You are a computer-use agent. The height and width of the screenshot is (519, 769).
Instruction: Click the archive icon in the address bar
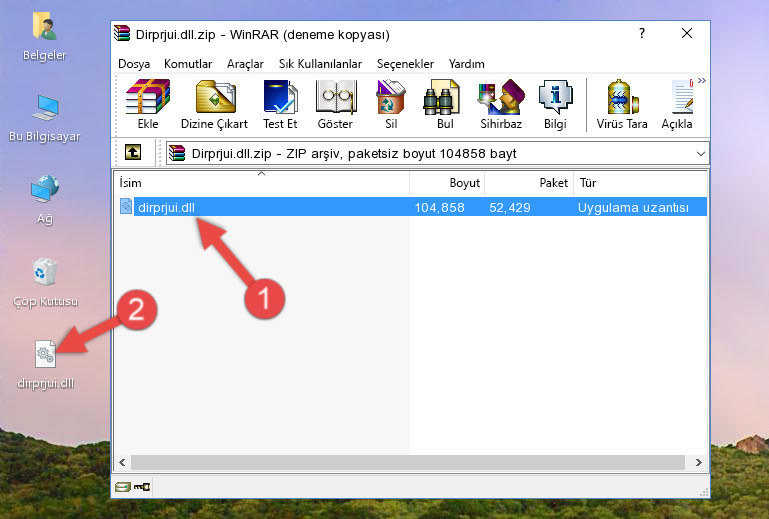tap(177, 154)
